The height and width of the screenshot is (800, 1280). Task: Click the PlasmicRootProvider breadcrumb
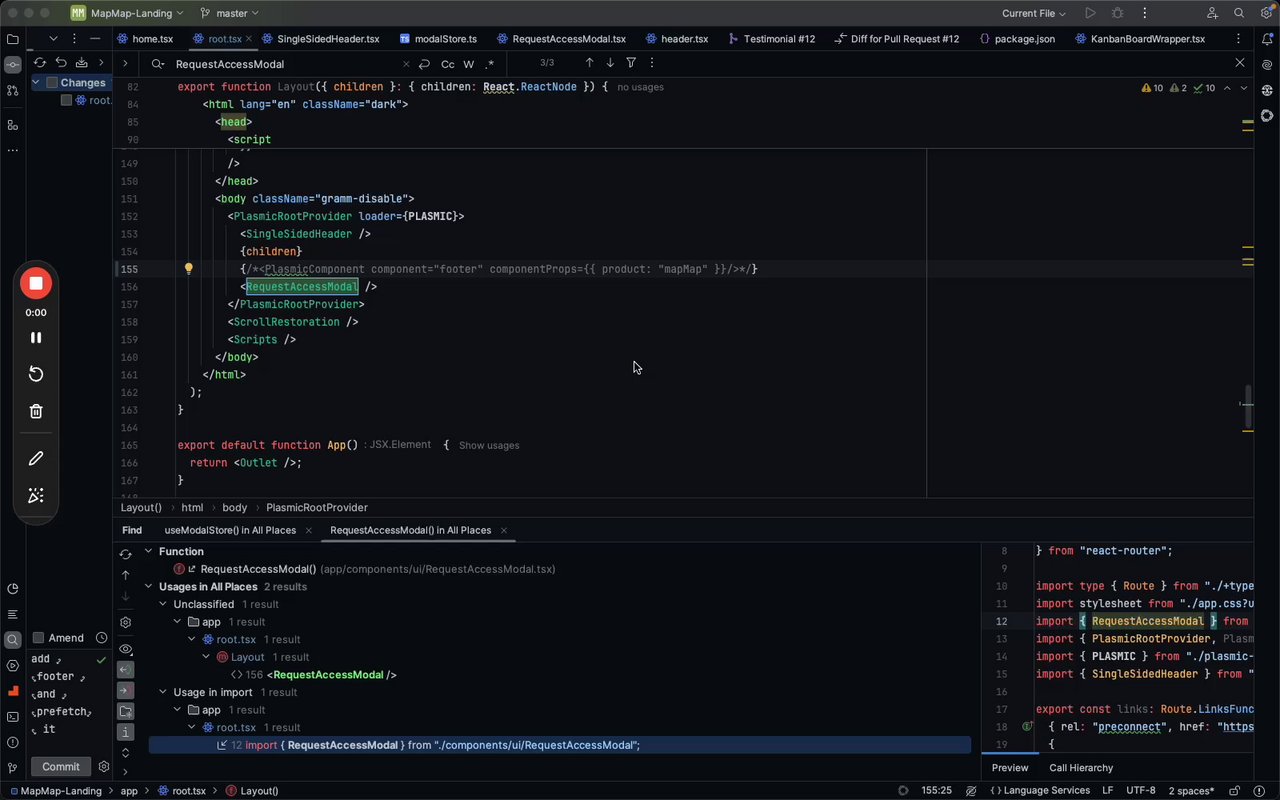click(x=317, y=507)
